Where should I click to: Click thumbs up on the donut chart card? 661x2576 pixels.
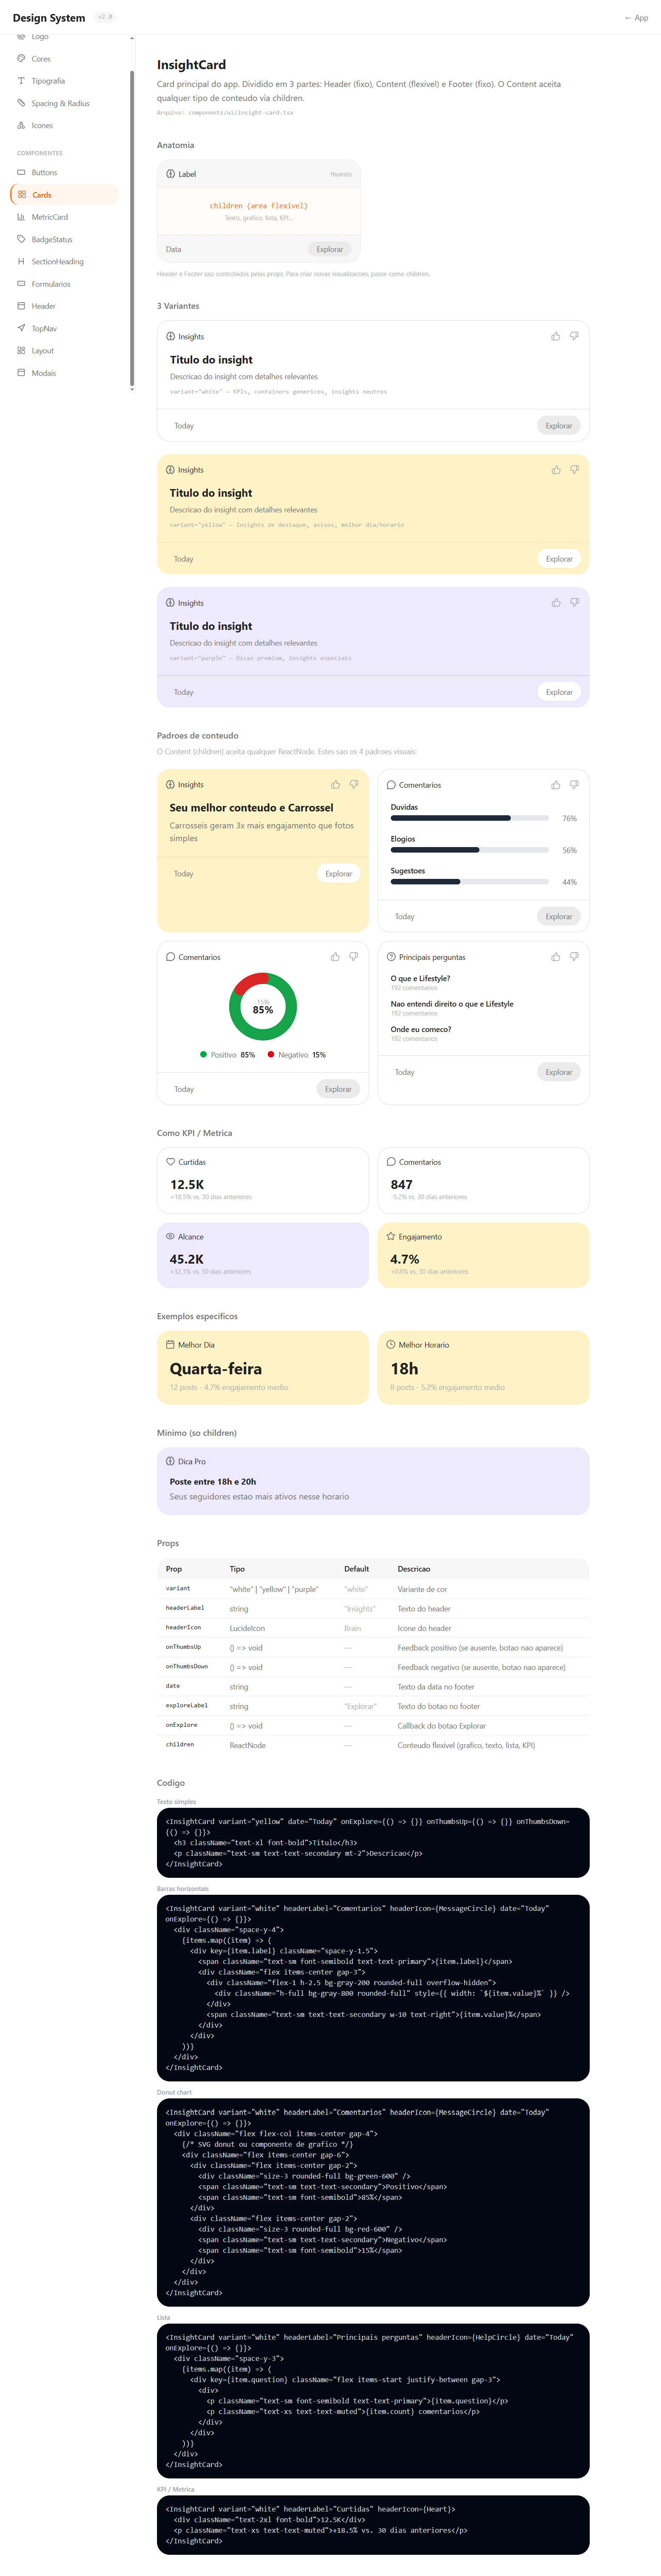click(x=335, y=956)
